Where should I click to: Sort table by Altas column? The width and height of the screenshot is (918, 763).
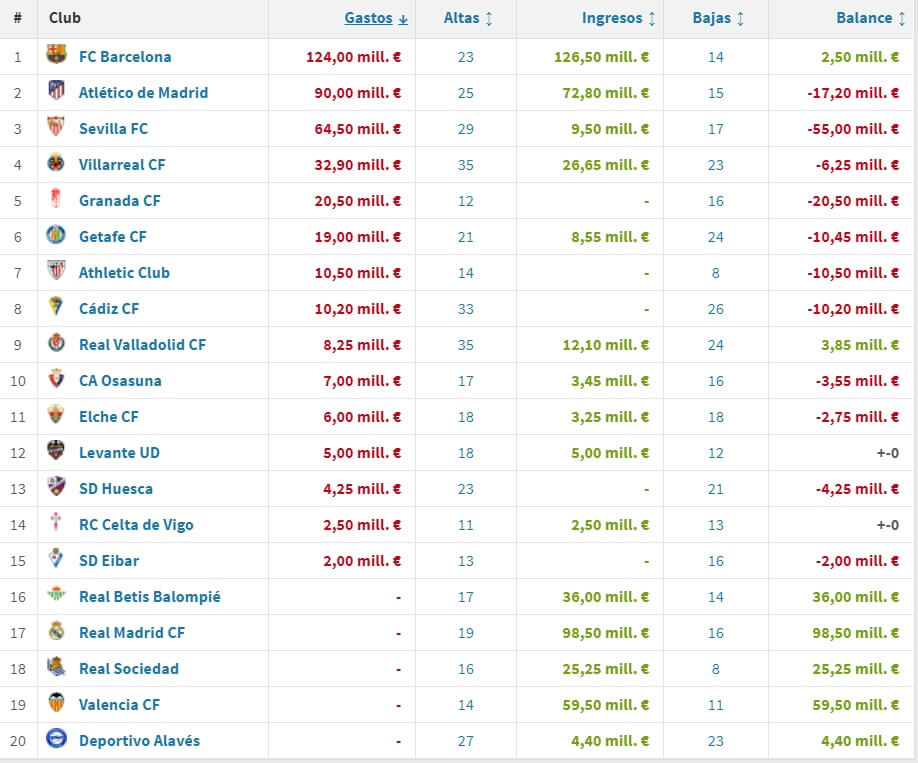(x=468, y=18)
